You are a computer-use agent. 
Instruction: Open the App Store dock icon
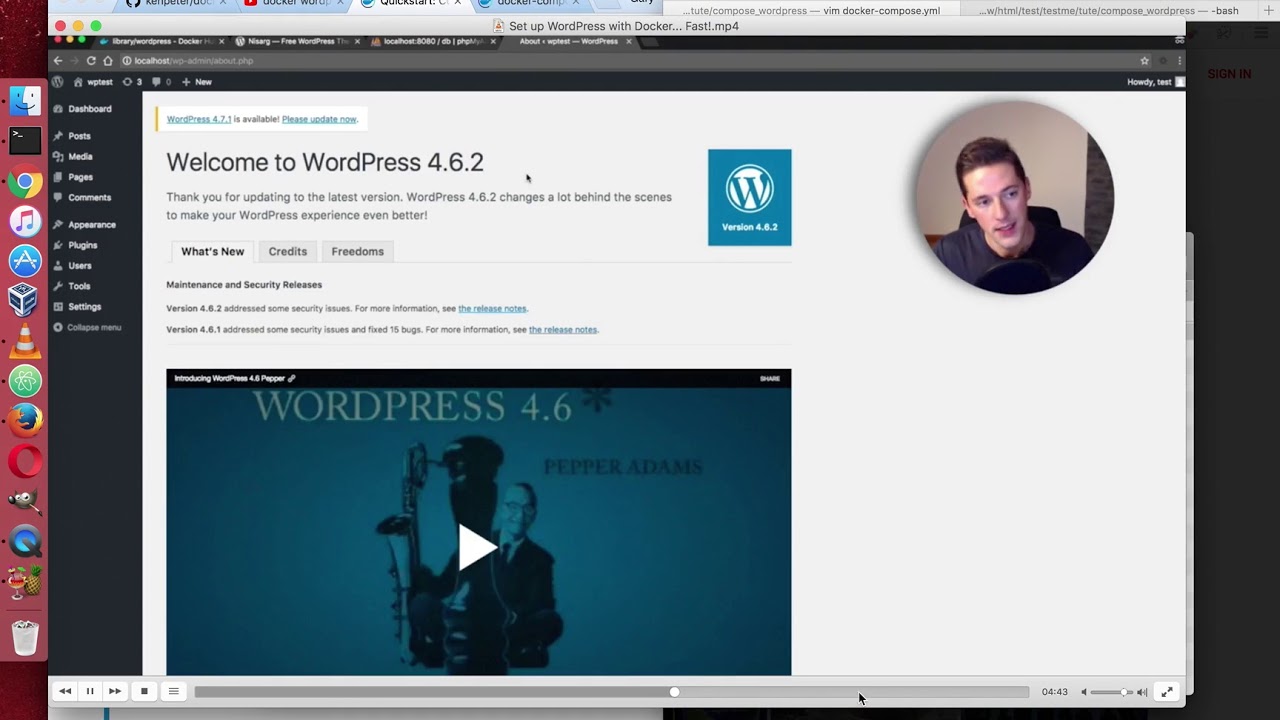pyautogui.click(x=25, y=261)
